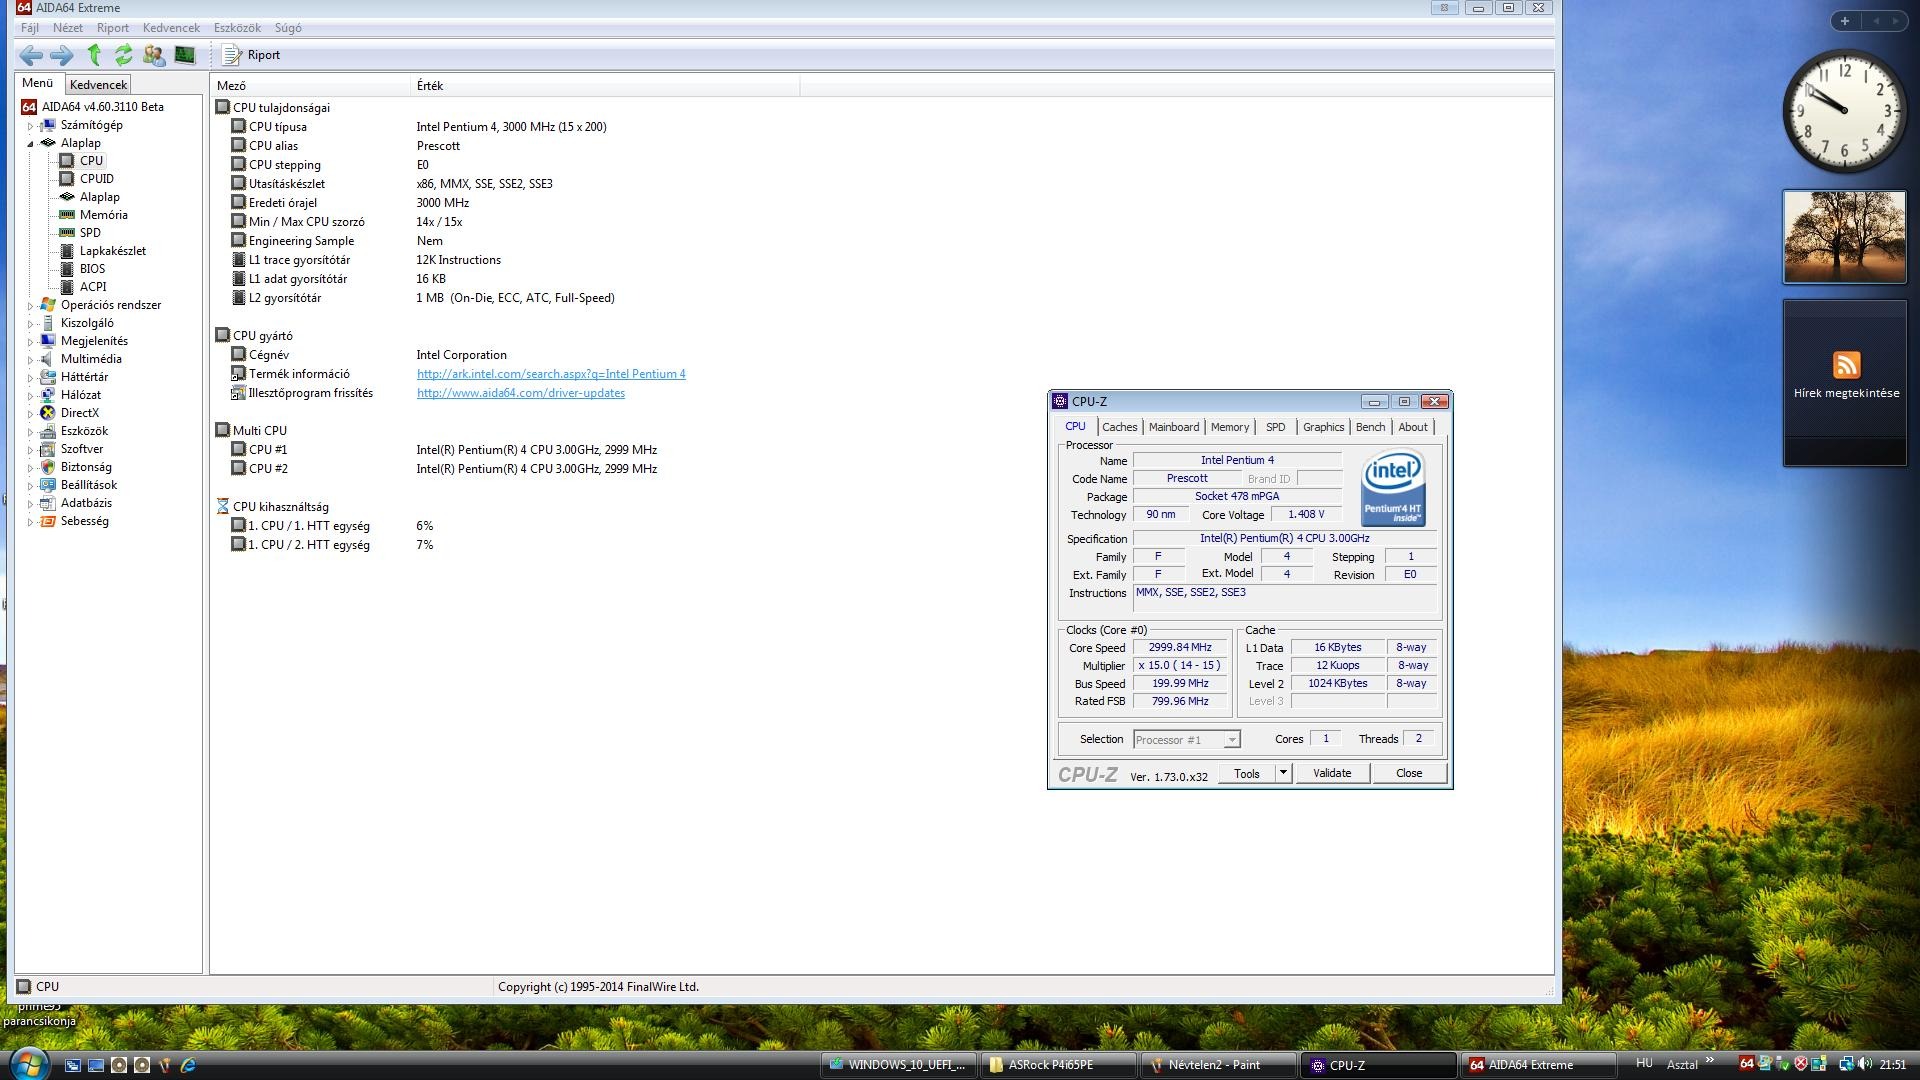This screenshot has height=1080, width=1920.
Task: Open the Tools dropdown arrow in CPU-Z
Action: [1283, 773]
